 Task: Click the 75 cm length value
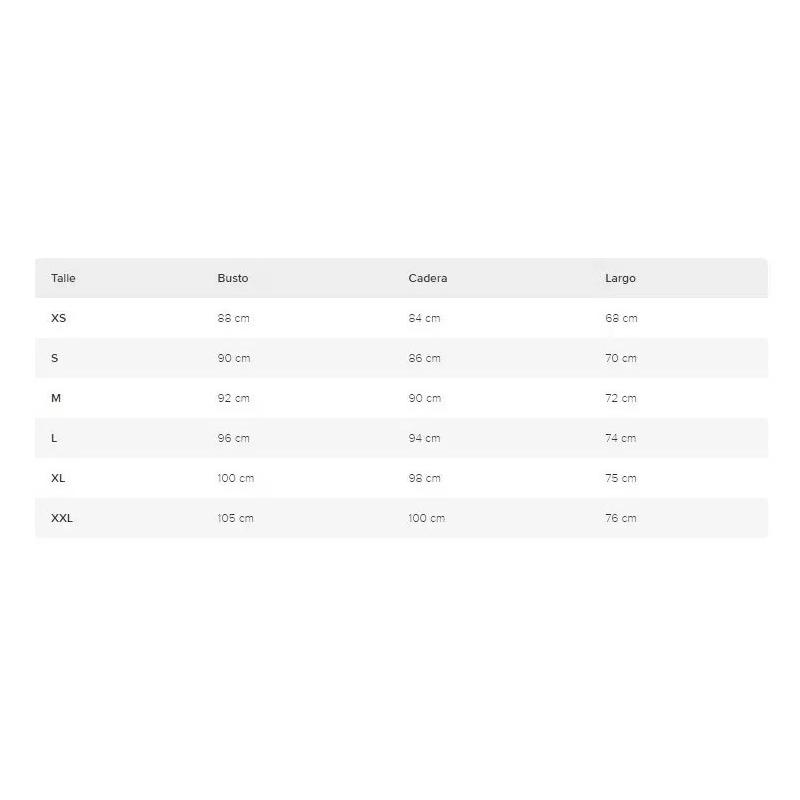coord(621,478)
